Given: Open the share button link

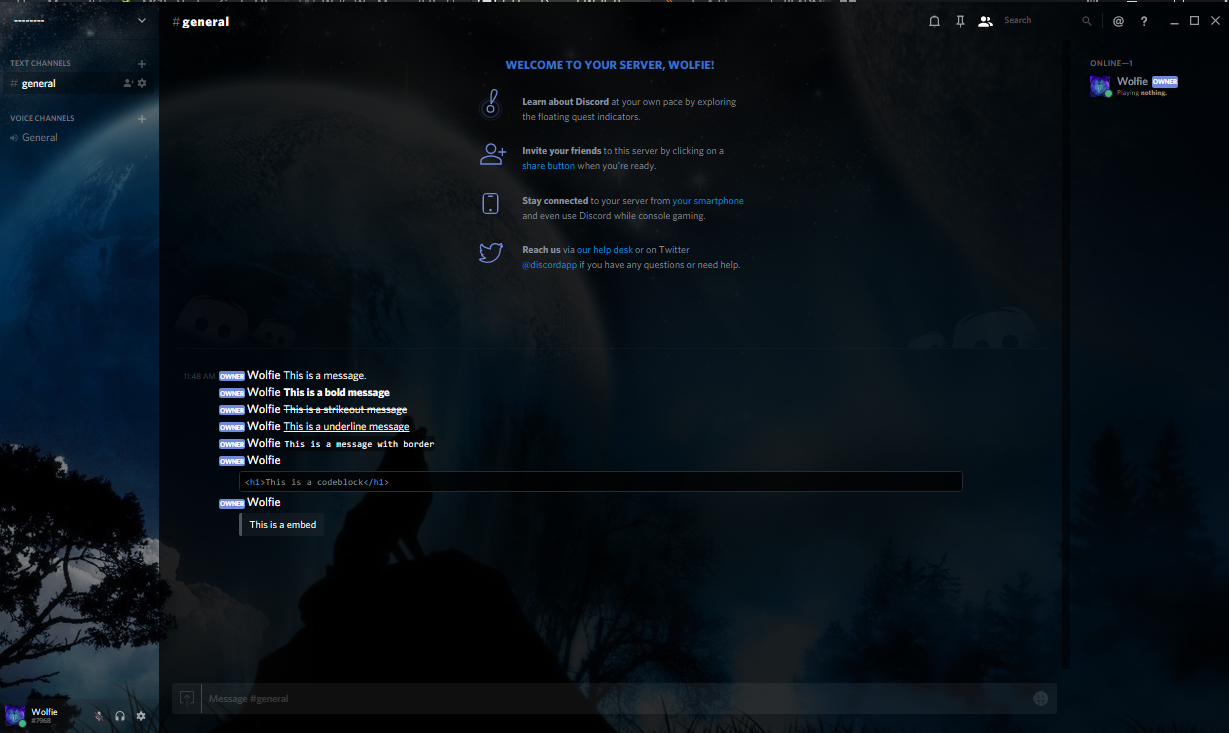Looking at the screenshot, I should (548, 166).
